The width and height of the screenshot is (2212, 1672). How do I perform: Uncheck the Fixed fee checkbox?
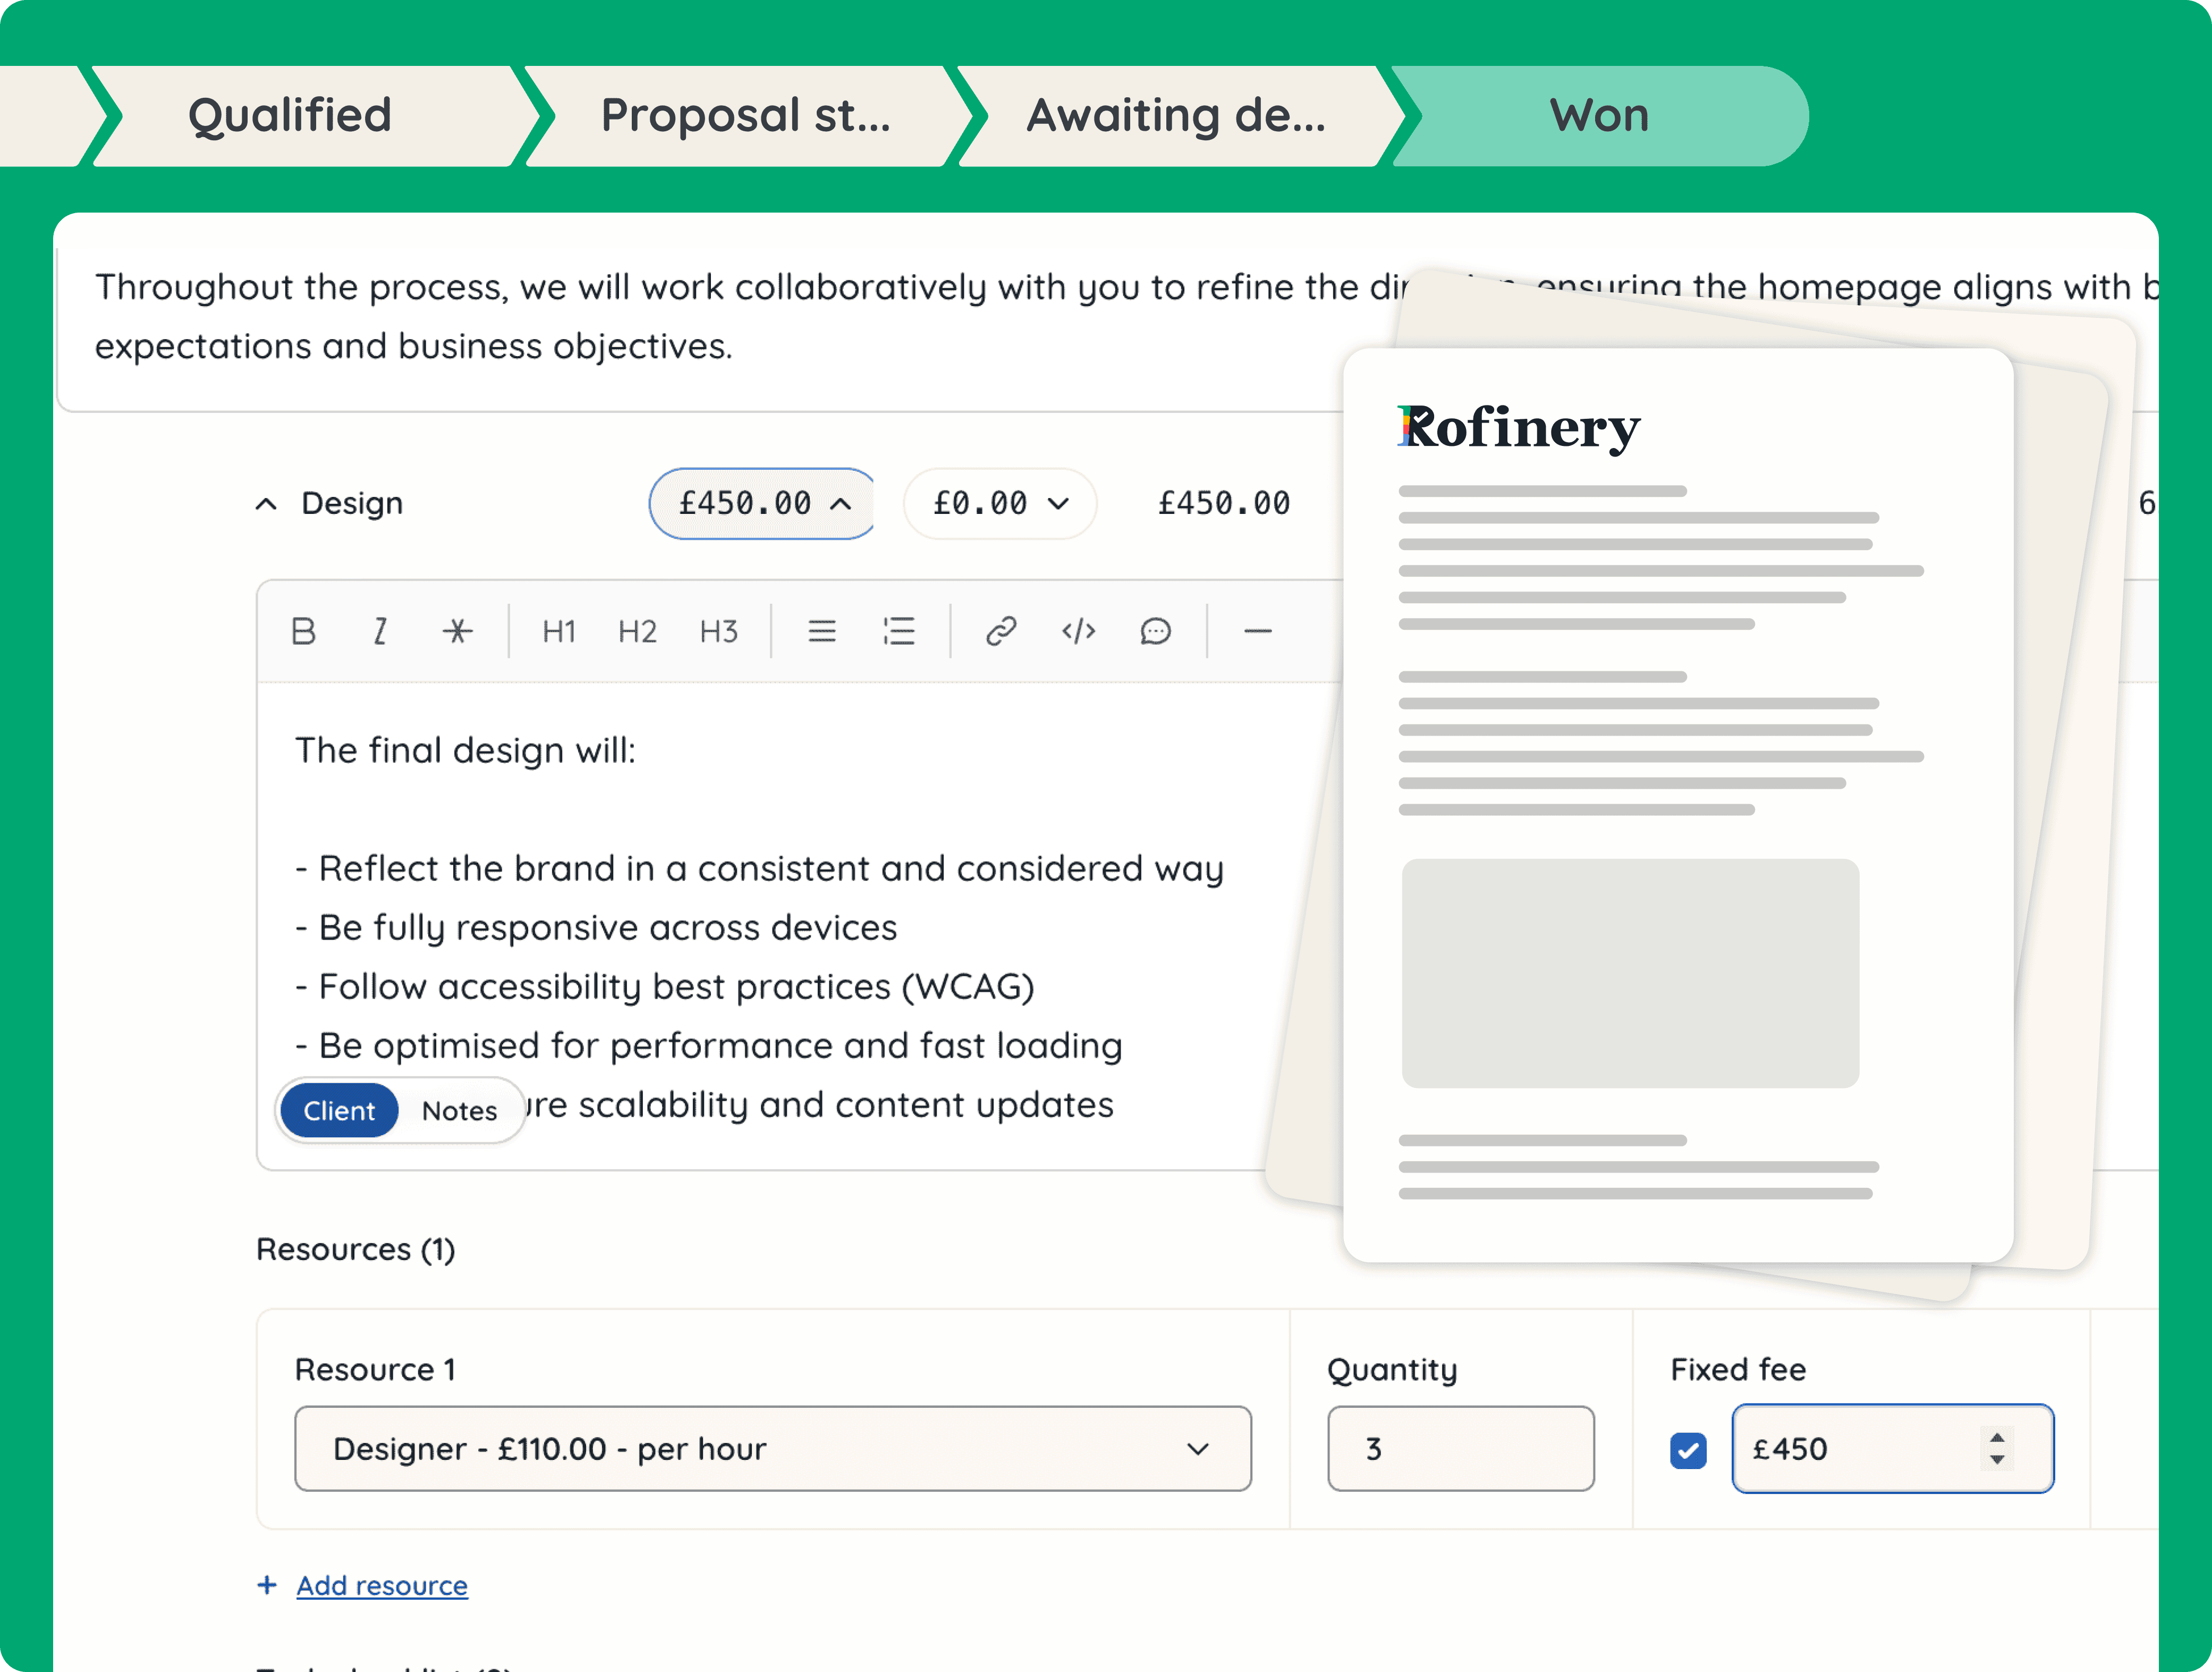pyautogui.click(x=1688, y=1450)
